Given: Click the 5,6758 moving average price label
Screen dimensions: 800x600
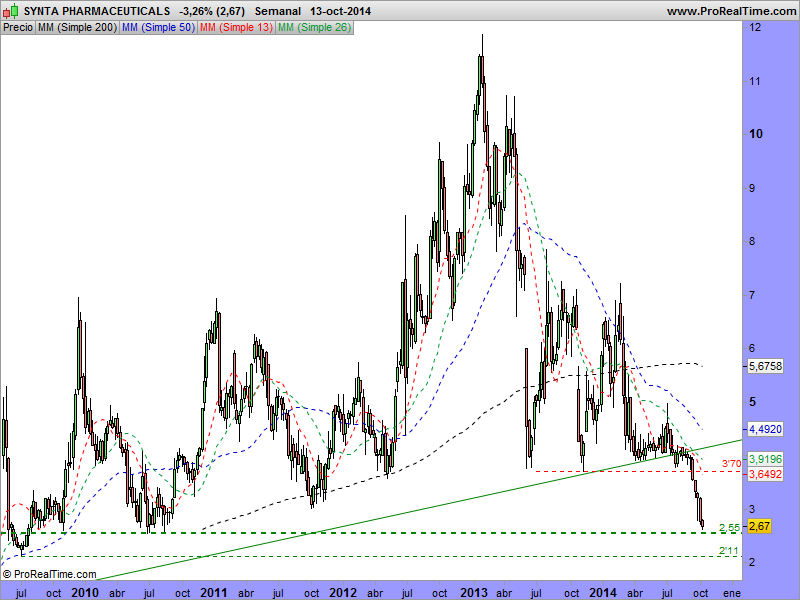Looking at the screenshot, I should pos(765,366).
